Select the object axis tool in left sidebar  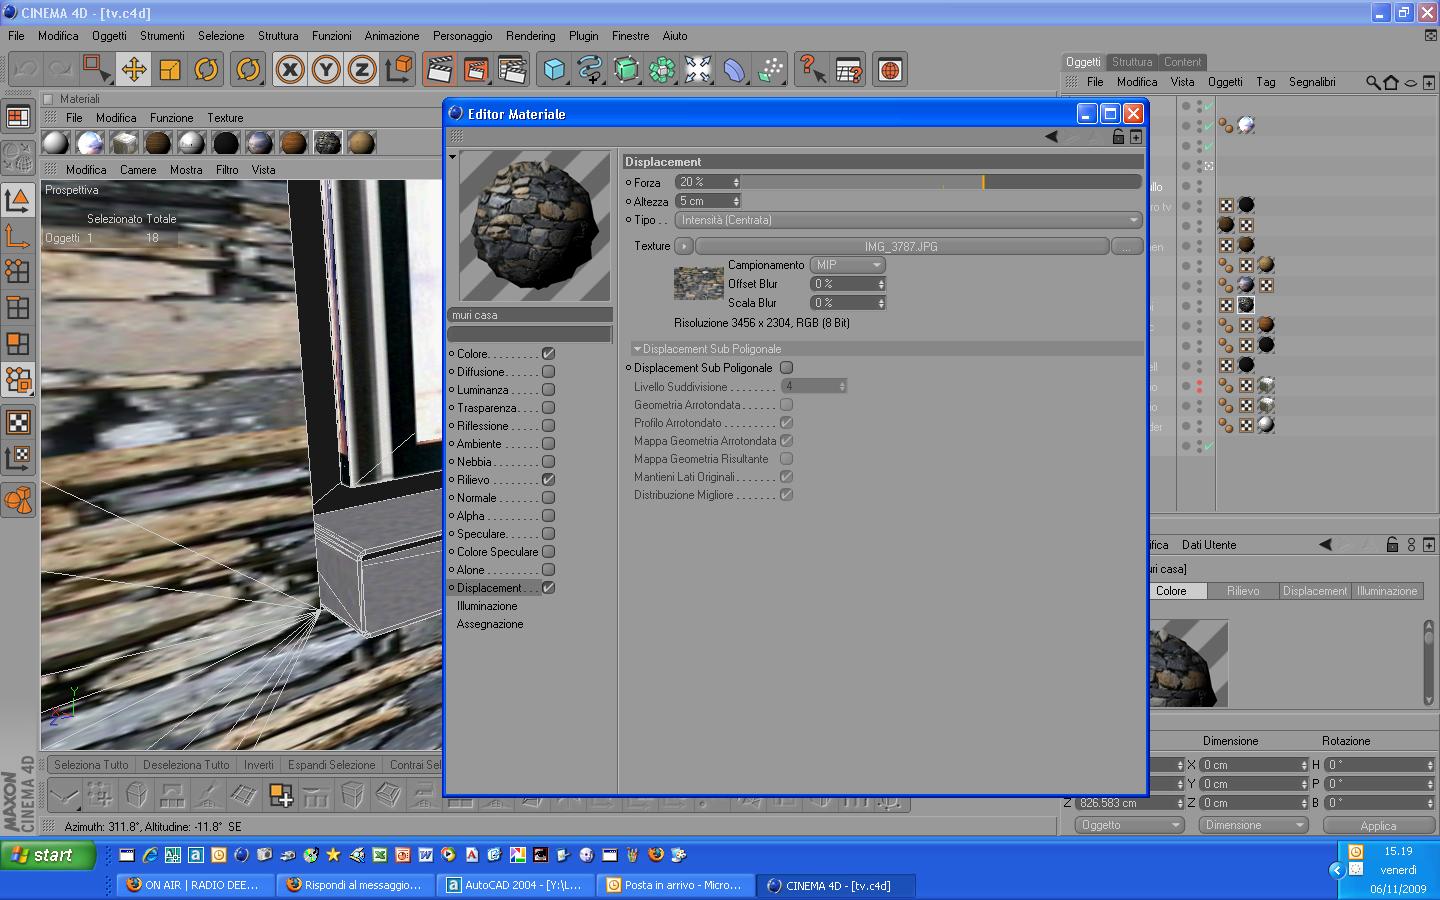[18, 237]
